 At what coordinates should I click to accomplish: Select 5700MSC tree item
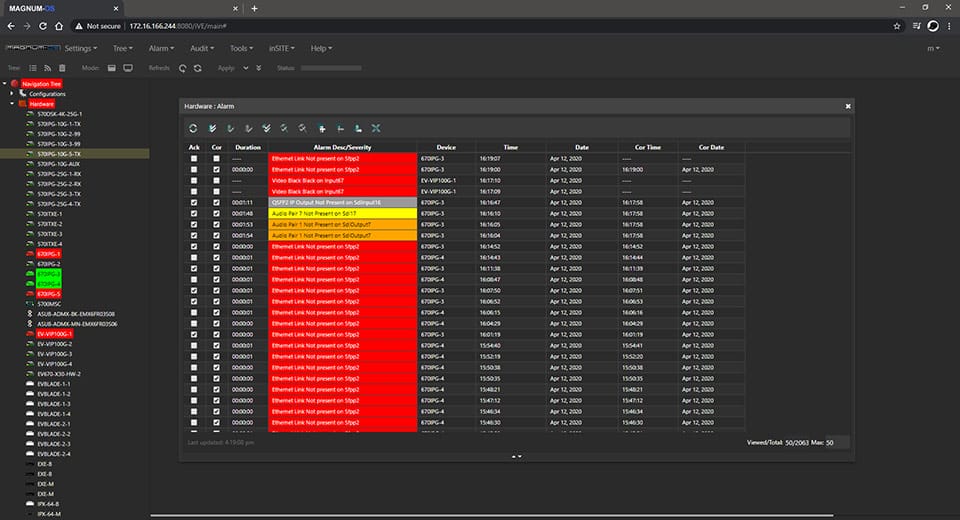click(50, 304)
